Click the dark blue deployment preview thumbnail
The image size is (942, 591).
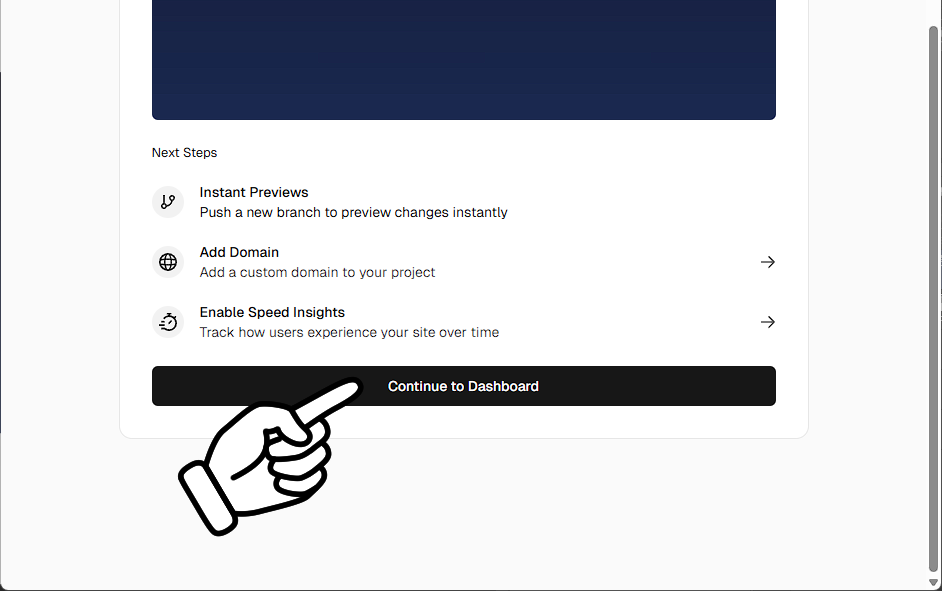pyautogui.click(x=463, y=60)
